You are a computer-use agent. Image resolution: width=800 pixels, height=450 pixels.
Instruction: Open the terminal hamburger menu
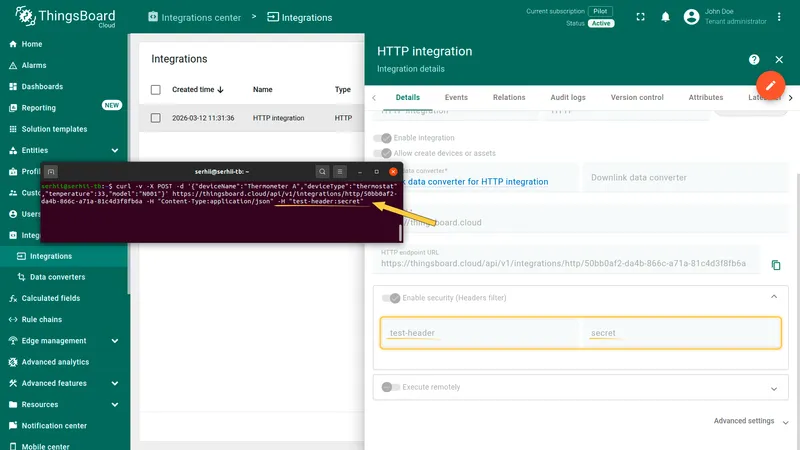340,172
